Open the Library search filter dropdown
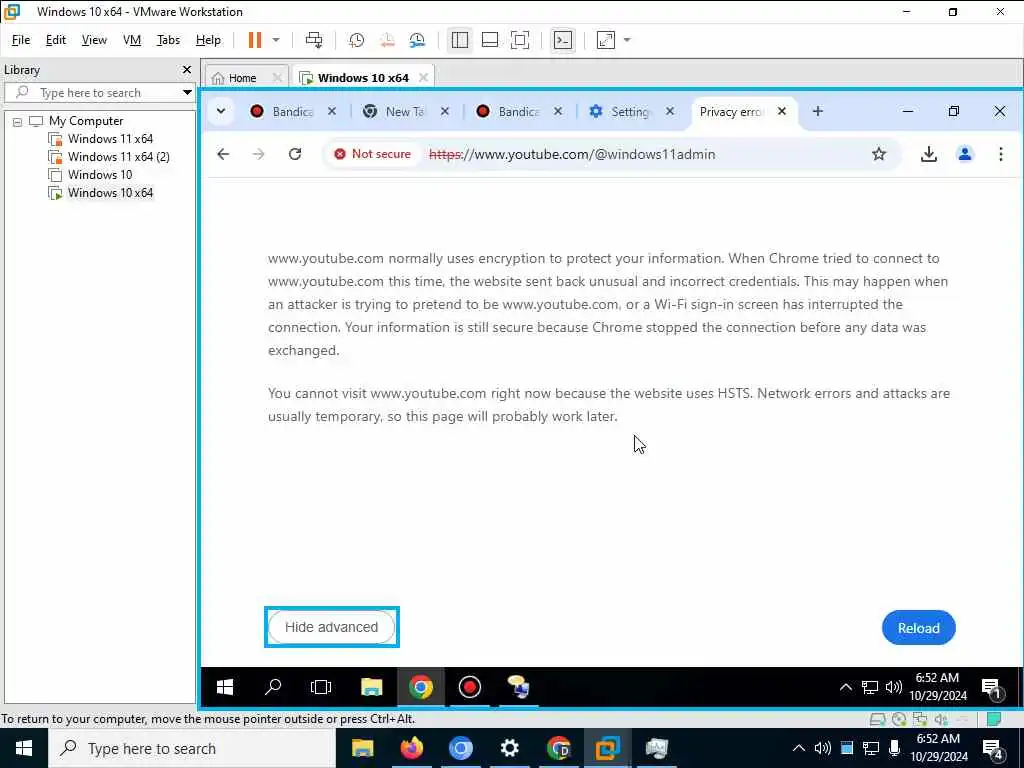This screenshot has height=768, width=1024. (x=187, y=93)
